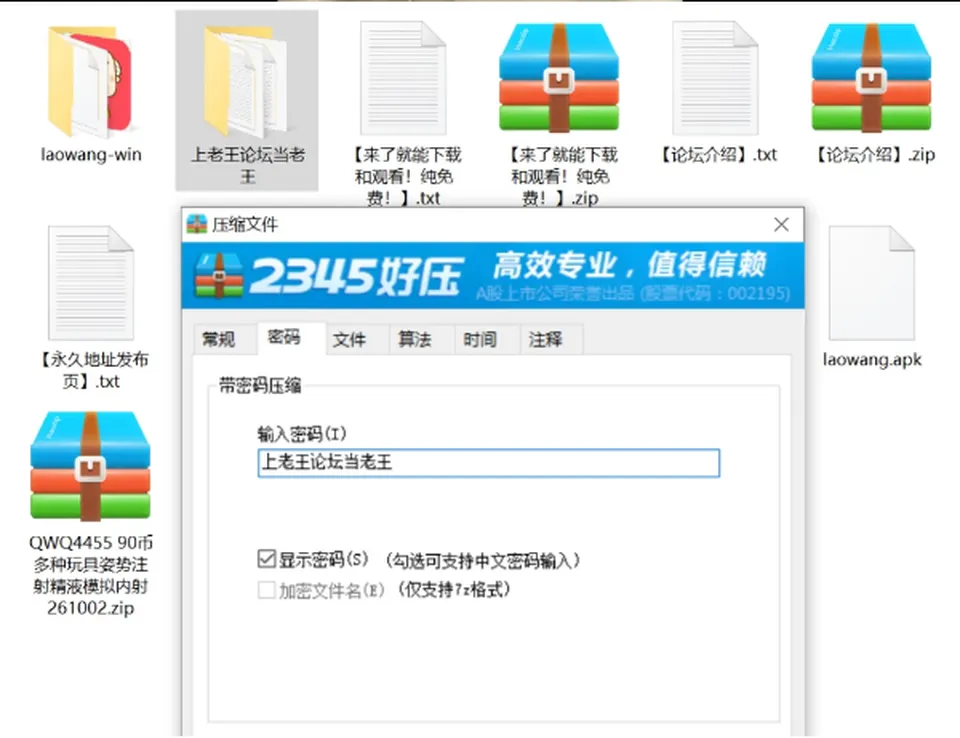Close the 压缩文件 dialog

tap(781, 225)
